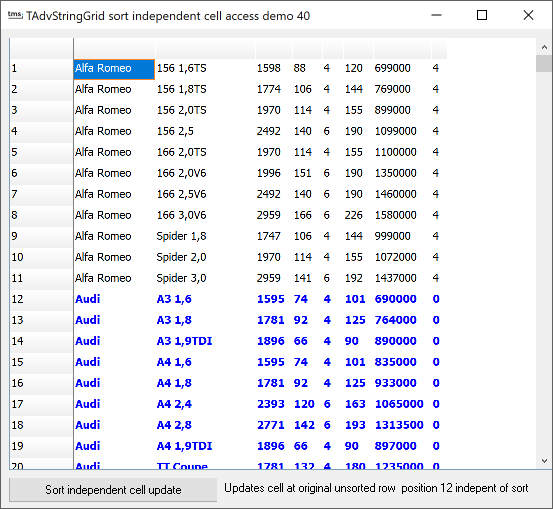Viewport: 553px width, 509px height.
Task: Select the price cell '1580000'
Action: [402, 216]
